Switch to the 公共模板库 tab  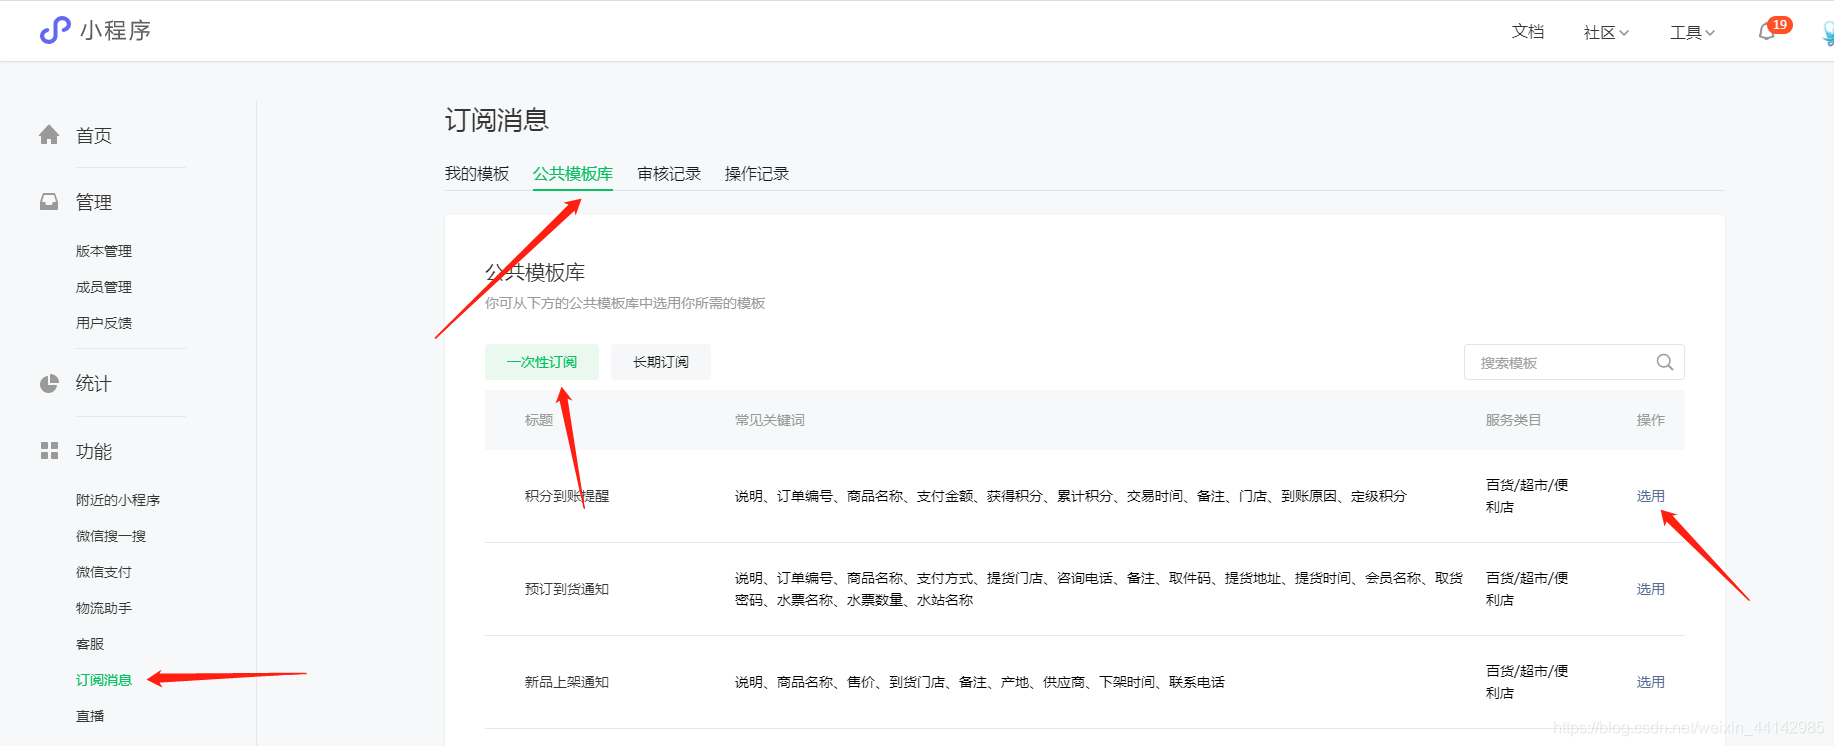[x=573, y=174]
